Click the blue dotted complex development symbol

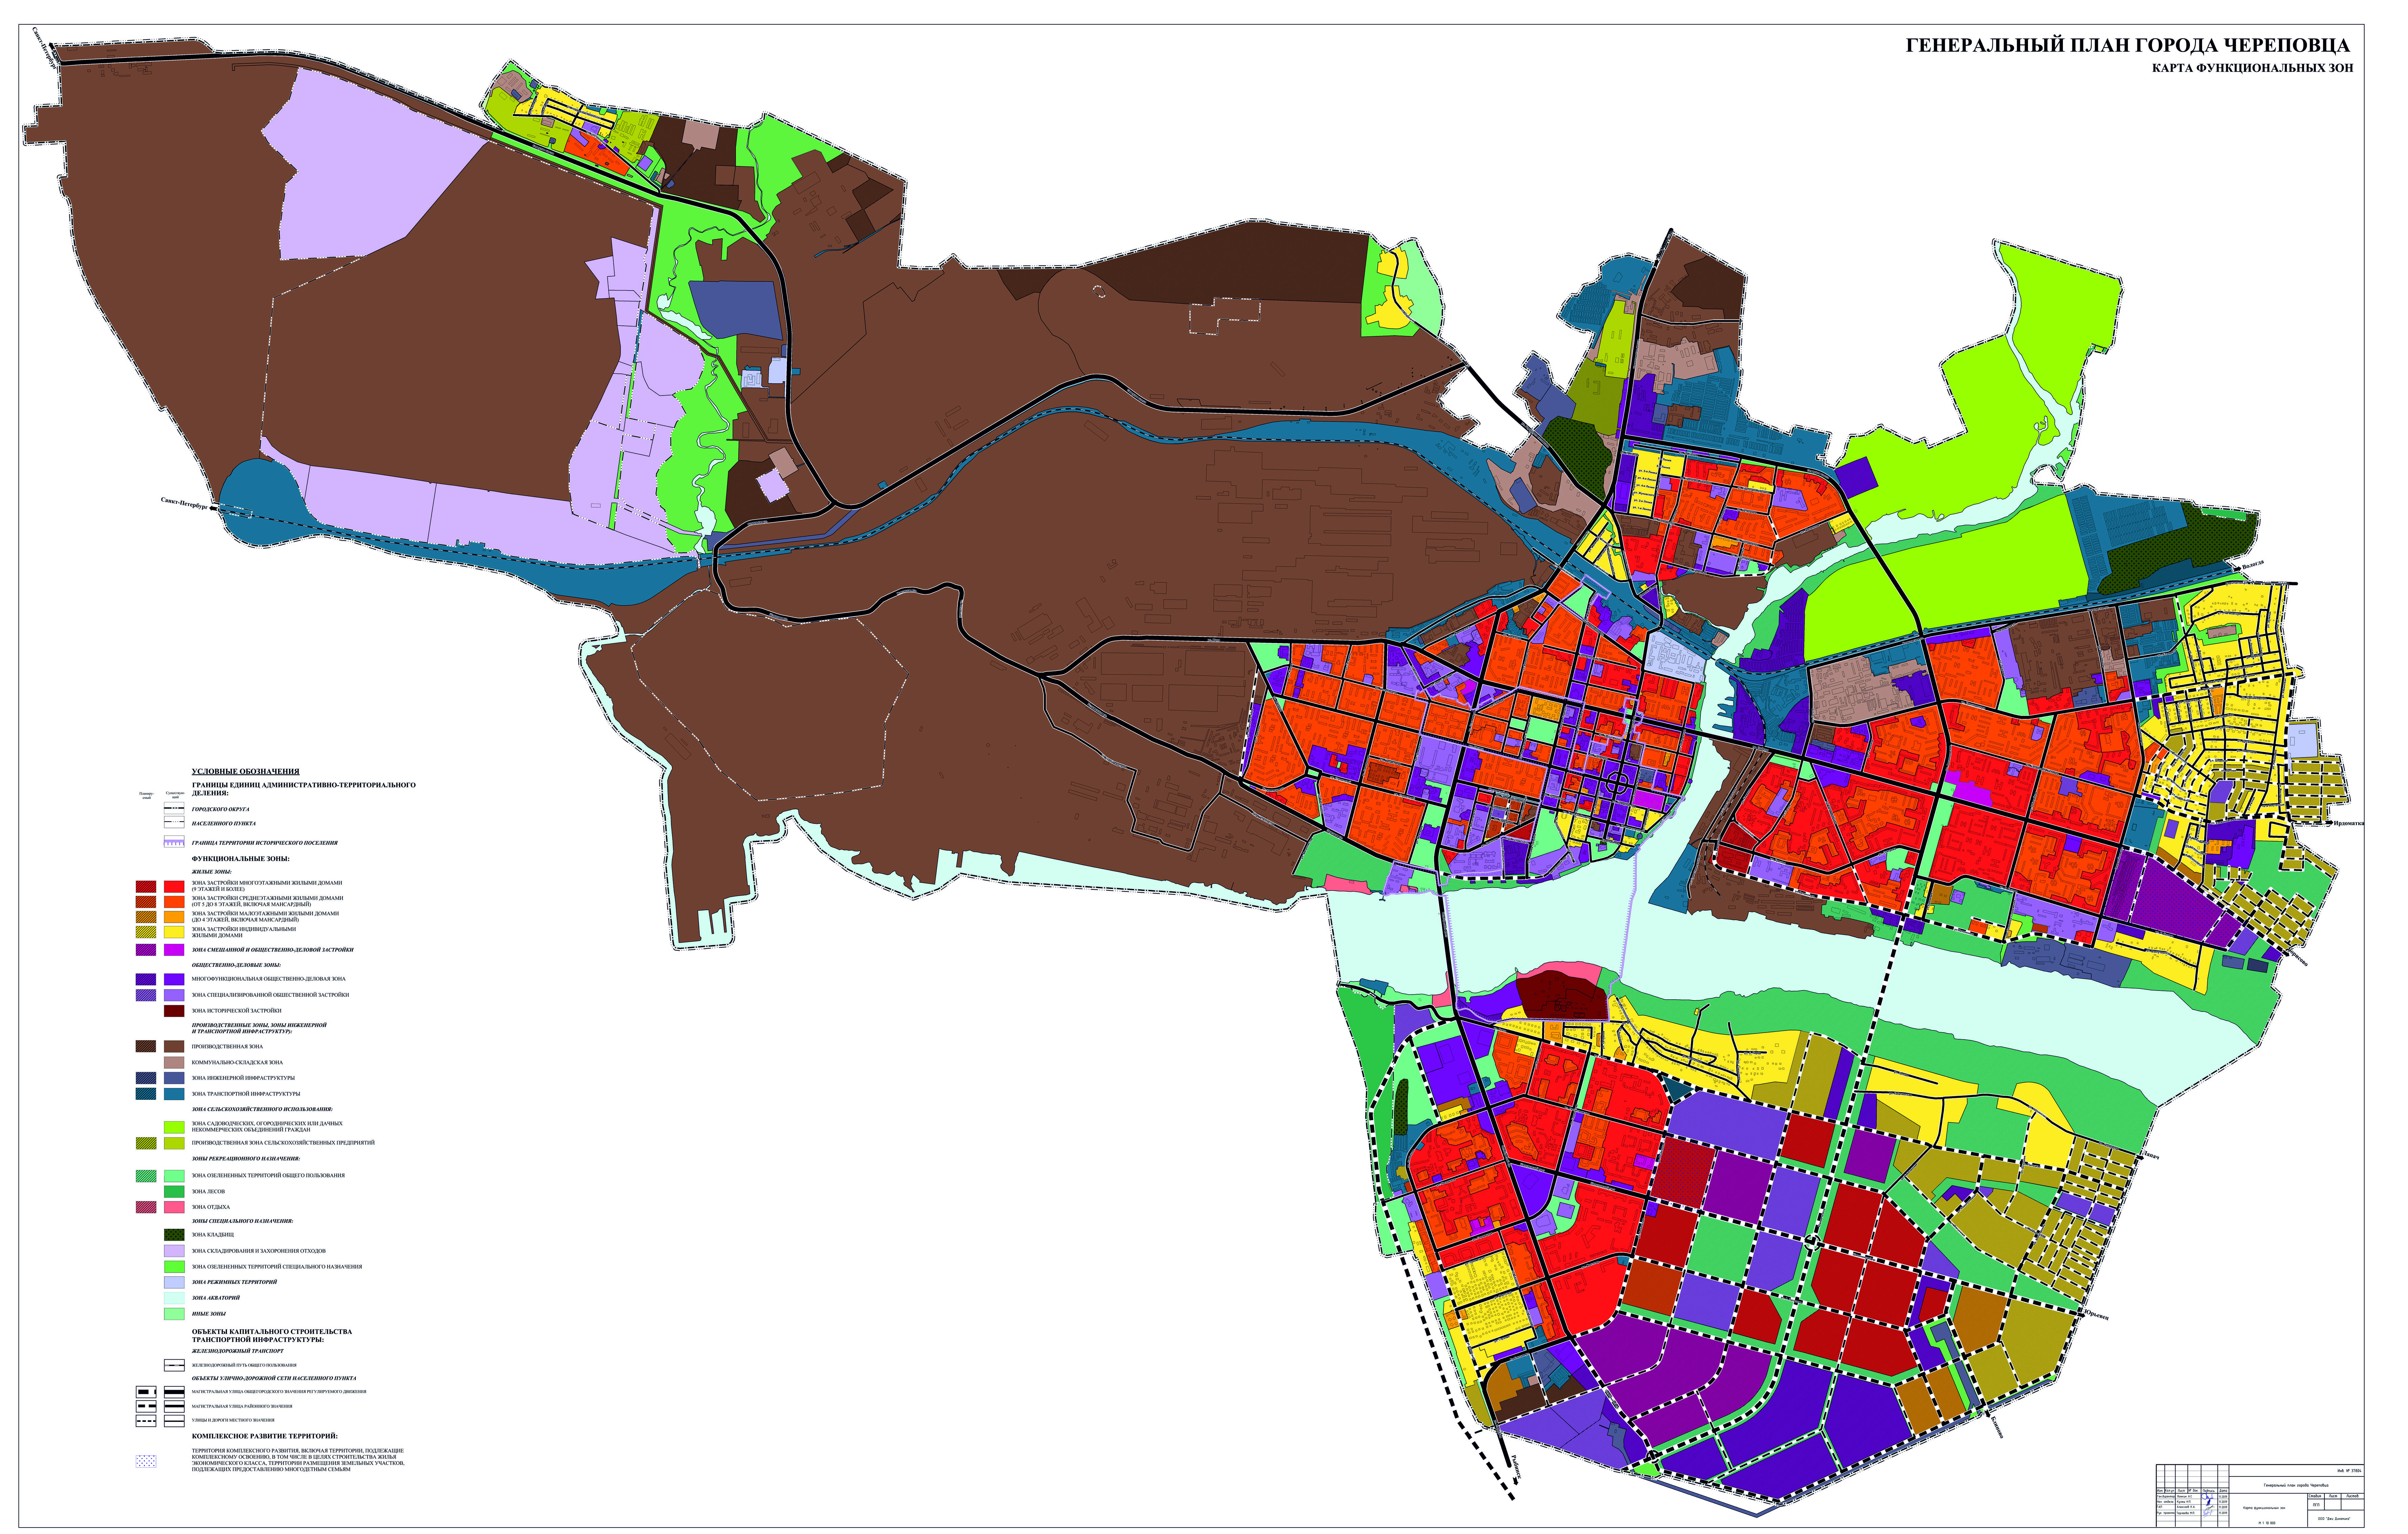point(146,1461)
